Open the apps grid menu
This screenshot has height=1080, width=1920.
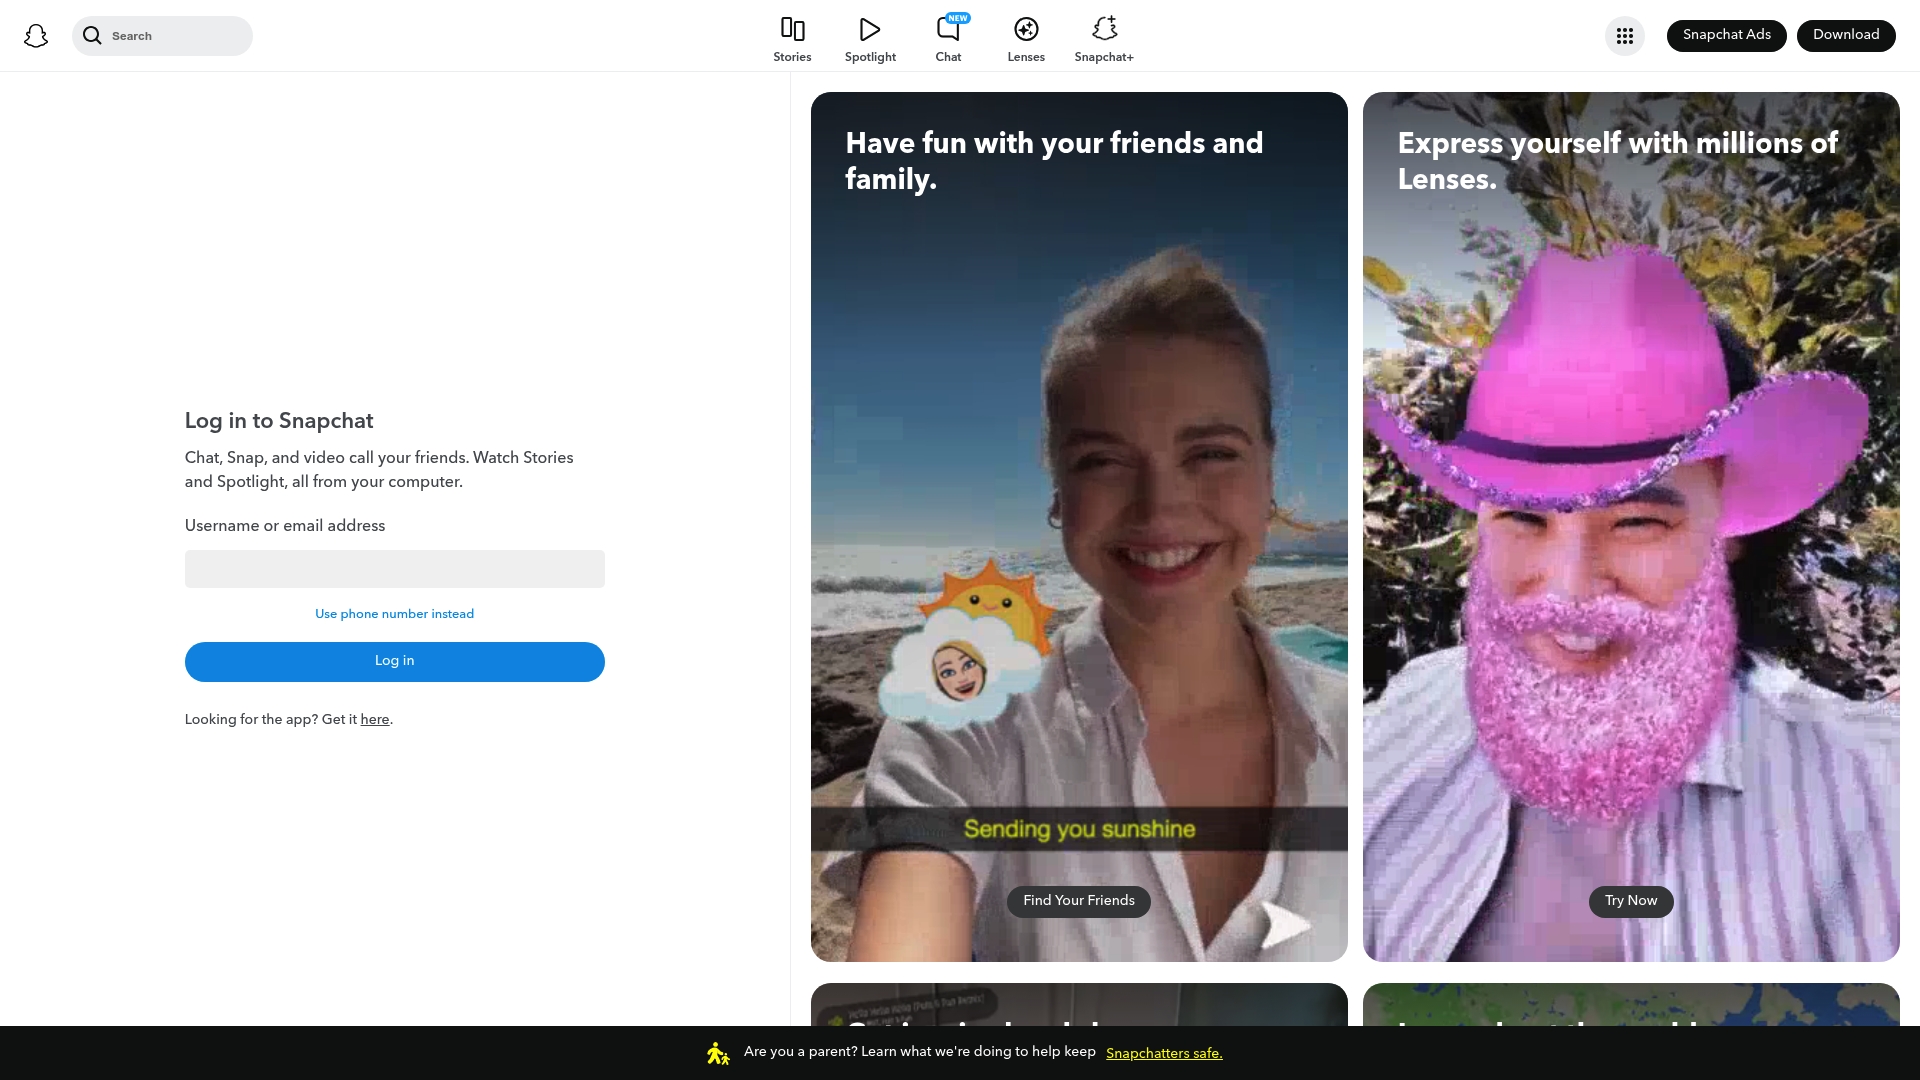tap(1625, 35)
